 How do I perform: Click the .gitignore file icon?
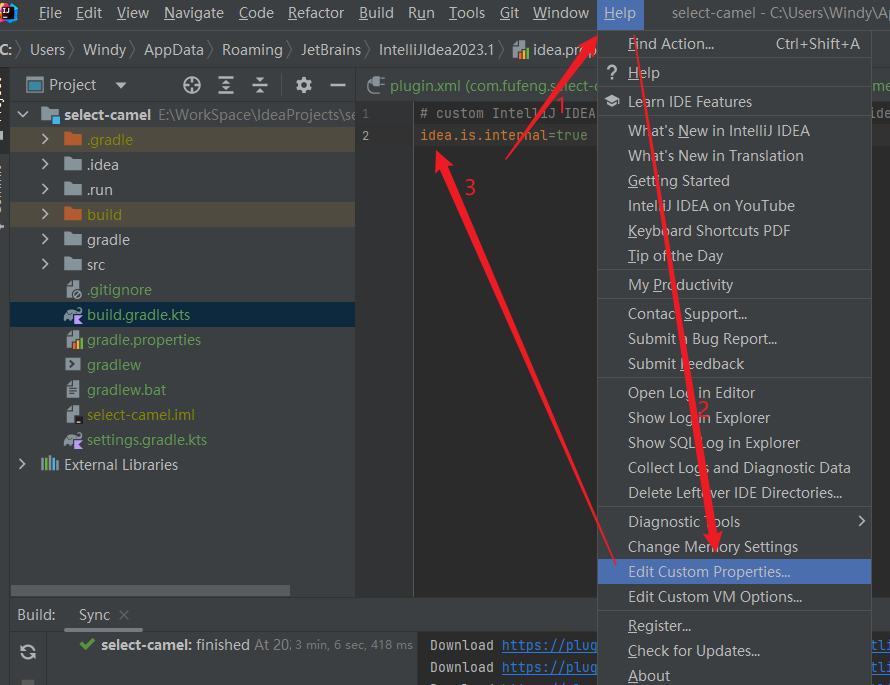pyautogui.click(x=74, y=290)
